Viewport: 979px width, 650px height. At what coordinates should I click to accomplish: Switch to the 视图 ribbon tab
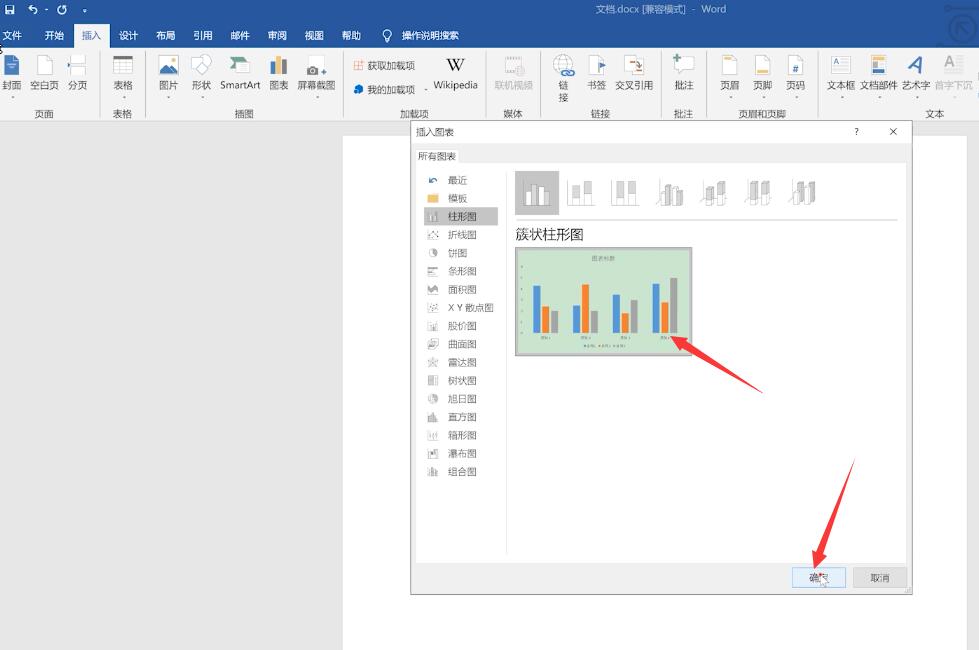tap(314, 36)
